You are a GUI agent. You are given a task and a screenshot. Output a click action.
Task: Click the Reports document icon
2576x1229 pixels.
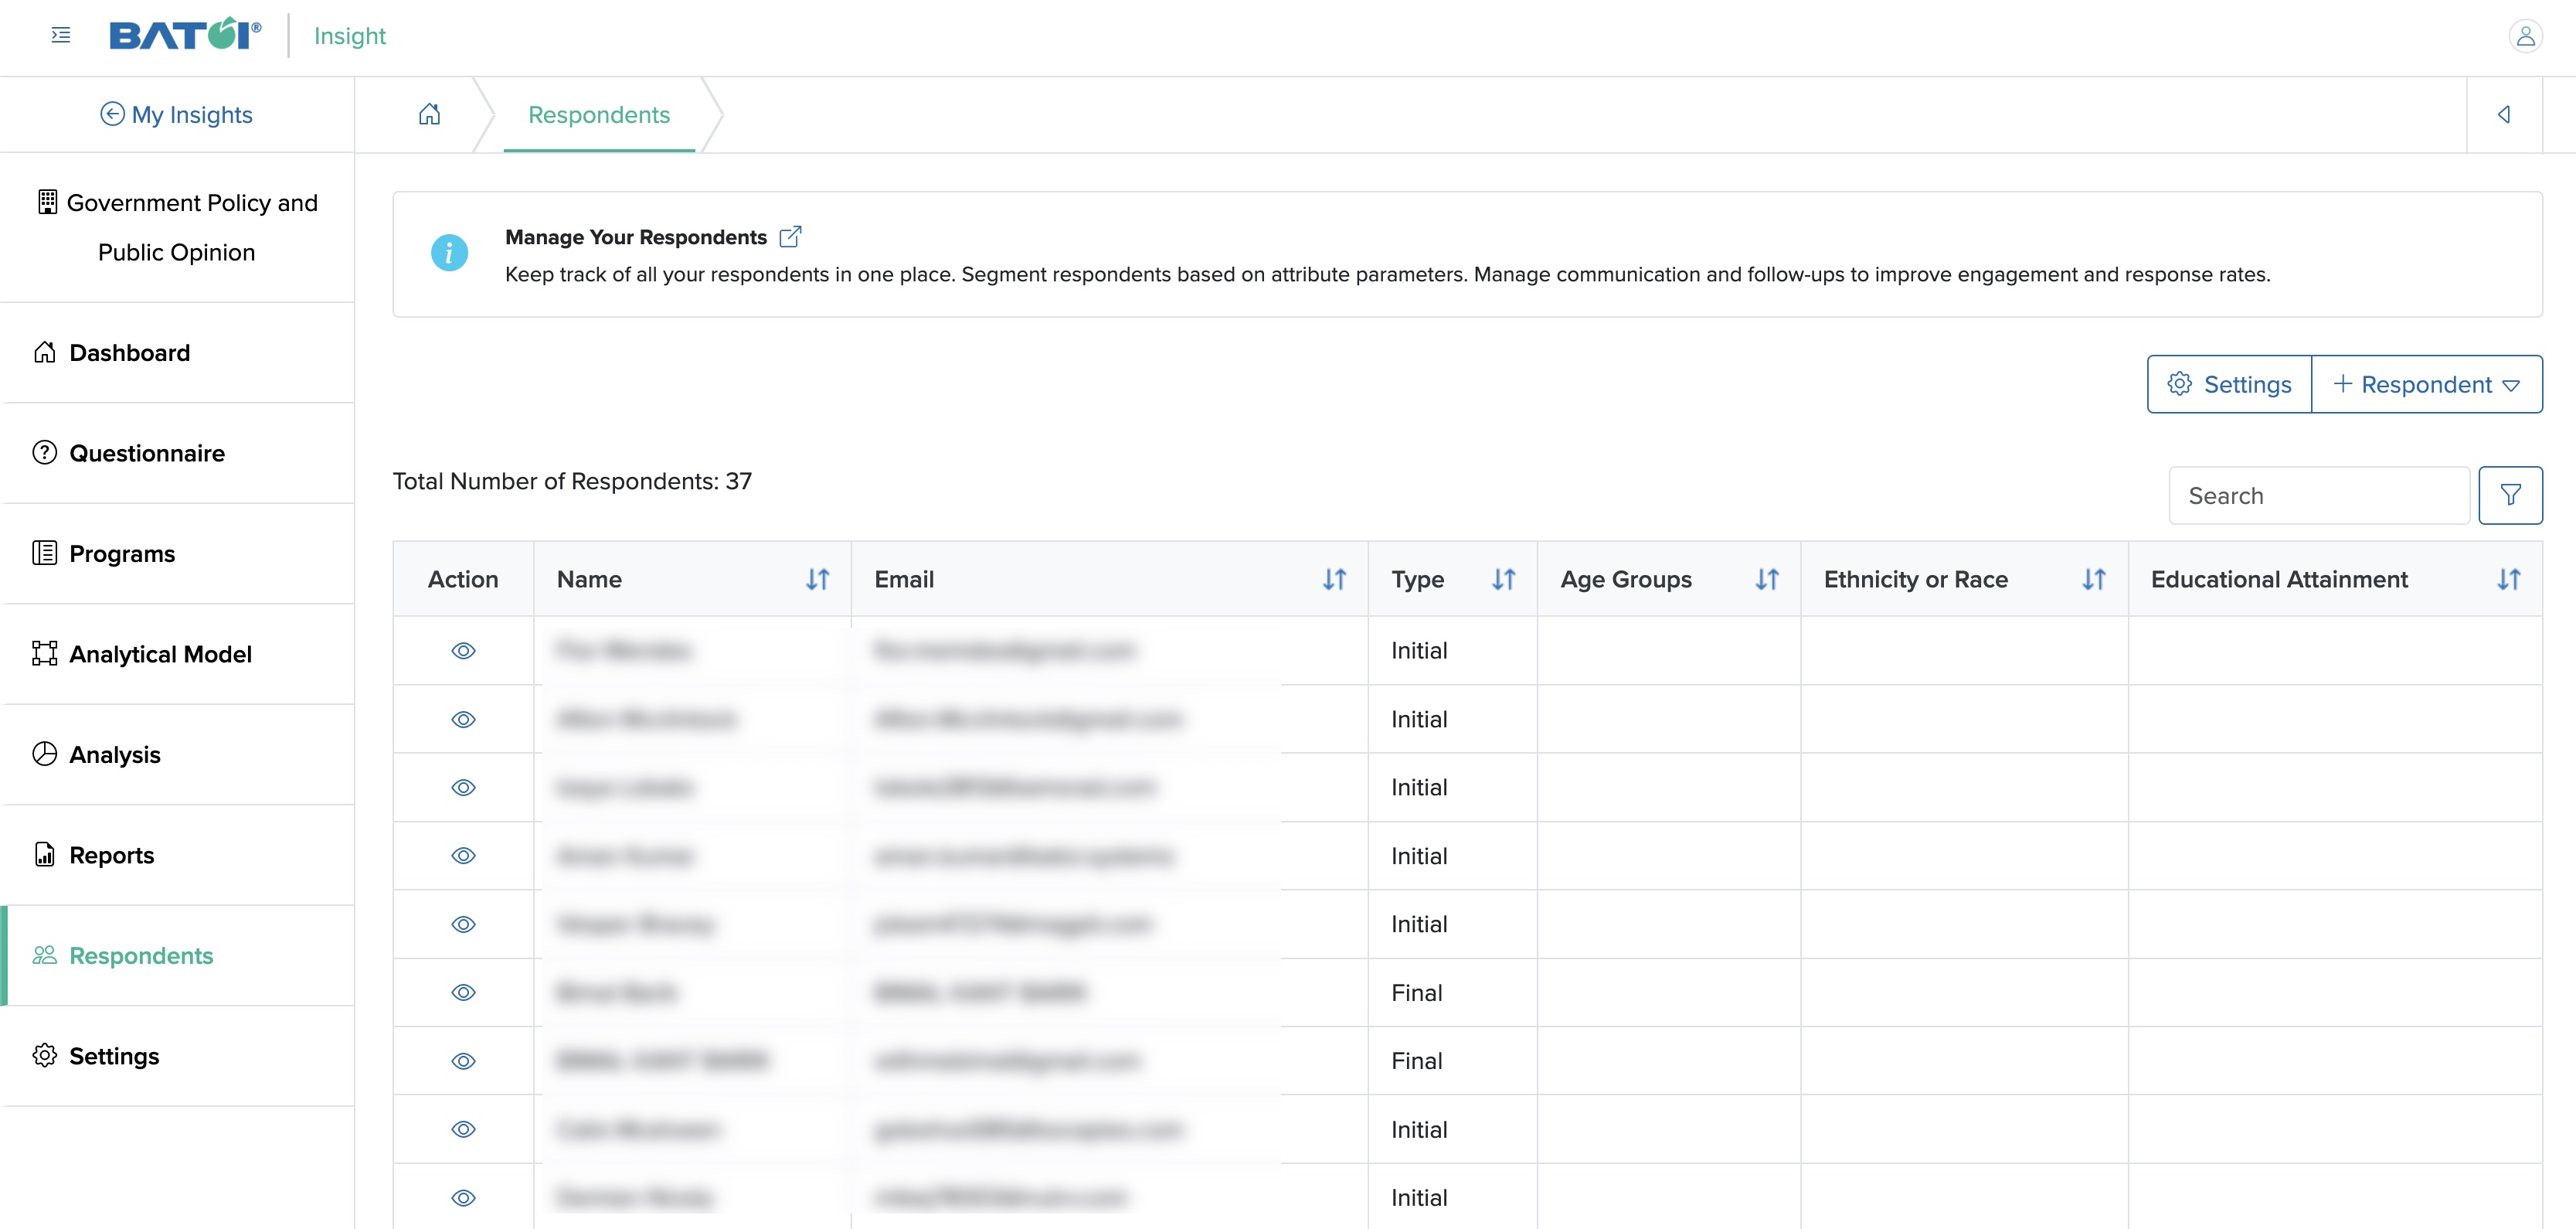coord(45,854)
